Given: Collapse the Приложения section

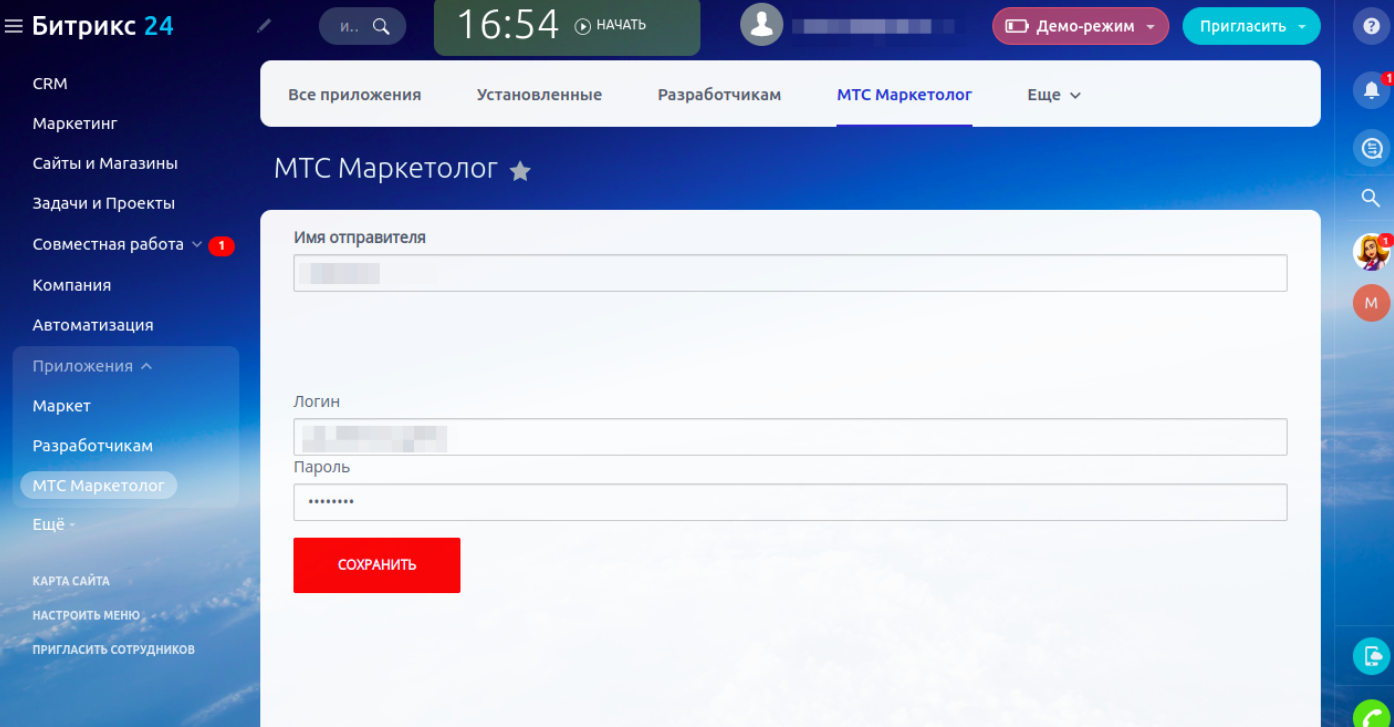Looking at the screenshot, I should click(92, 366).
